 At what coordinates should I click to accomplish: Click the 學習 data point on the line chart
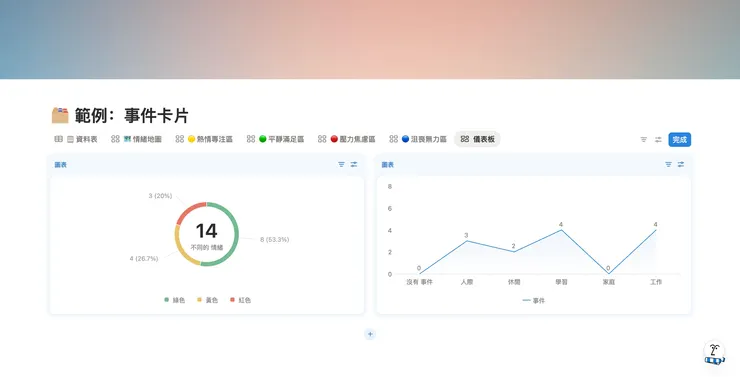(561, 230)
